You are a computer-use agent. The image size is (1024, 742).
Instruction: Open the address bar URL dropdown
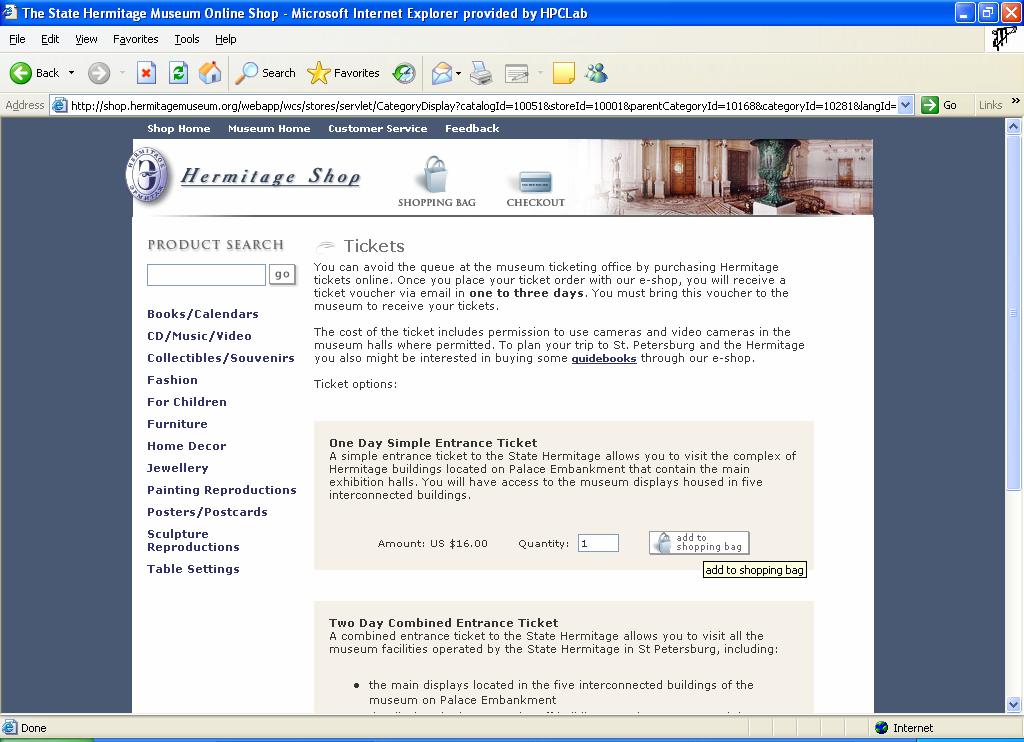pos(905,105)
